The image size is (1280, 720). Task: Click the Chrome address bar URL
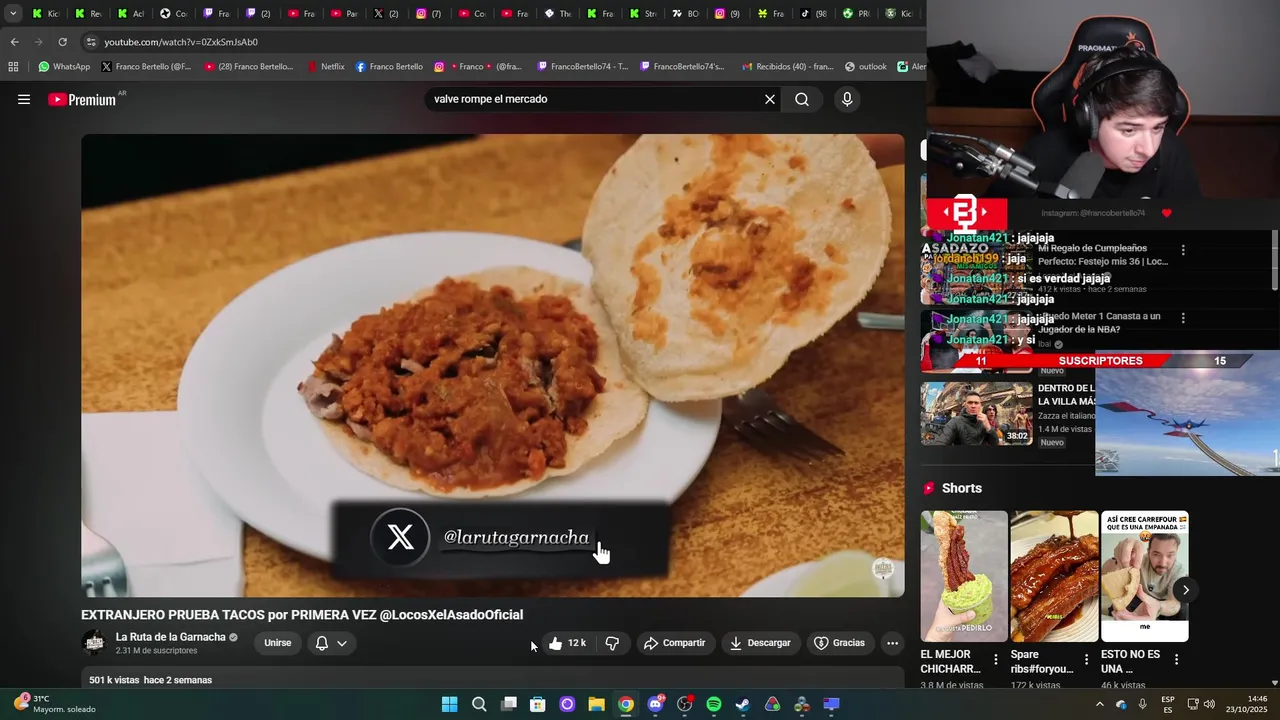click(x=181, y=42)
